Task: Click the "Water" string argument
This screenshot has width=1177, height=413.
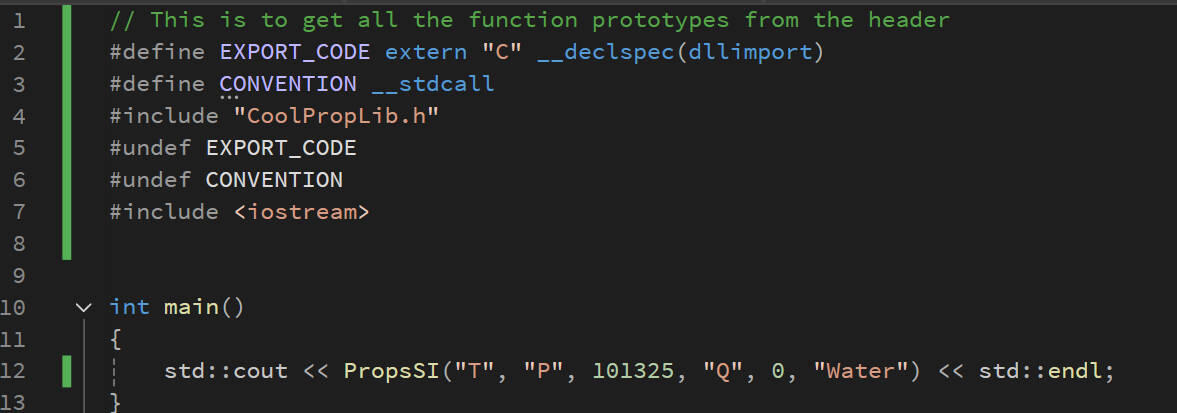Action: pyautogui.click(x=859, y=371)
